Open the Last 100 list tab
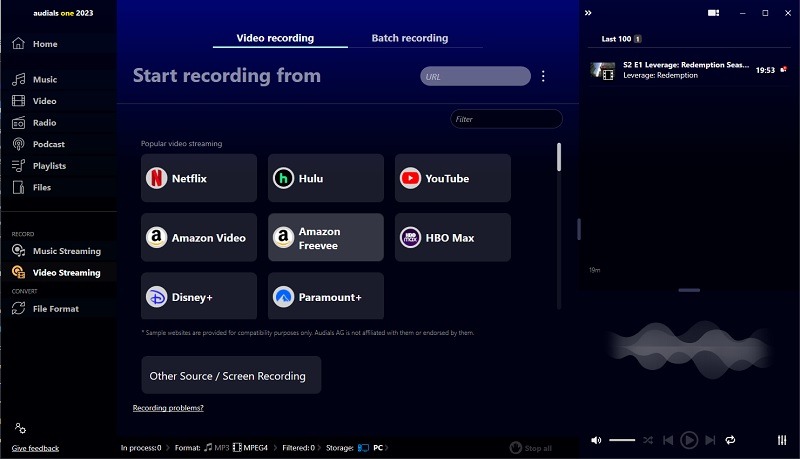The width and height of the screenshot is (800, 459). click(621, 39)
